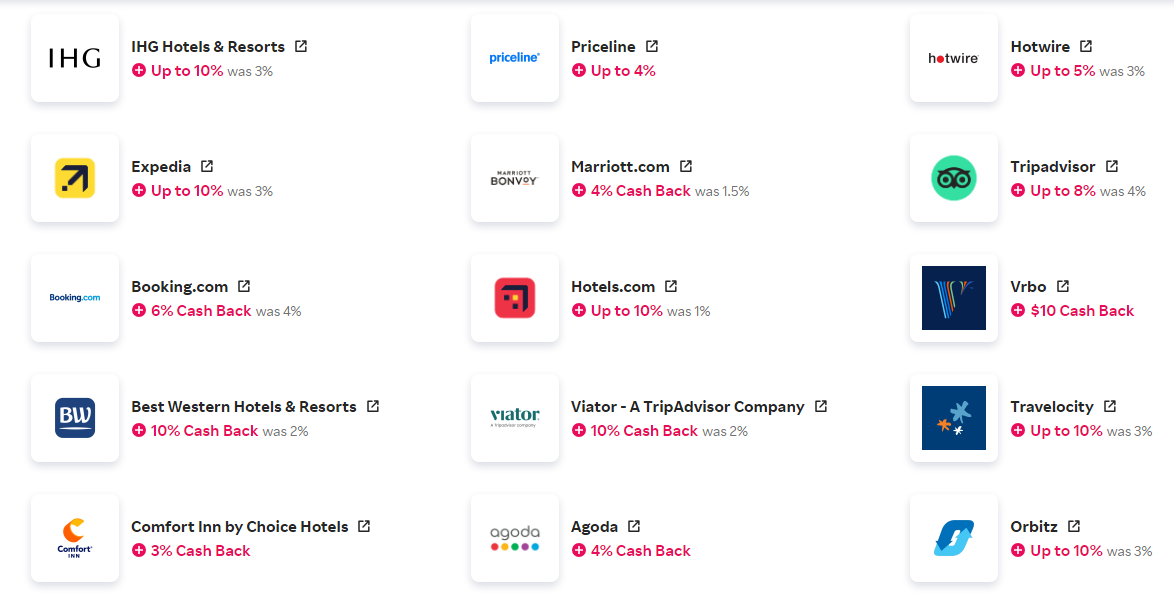Screen dimensions: 1174x604
Task: Open the Marriott.com store link
Action: point(620,167)
